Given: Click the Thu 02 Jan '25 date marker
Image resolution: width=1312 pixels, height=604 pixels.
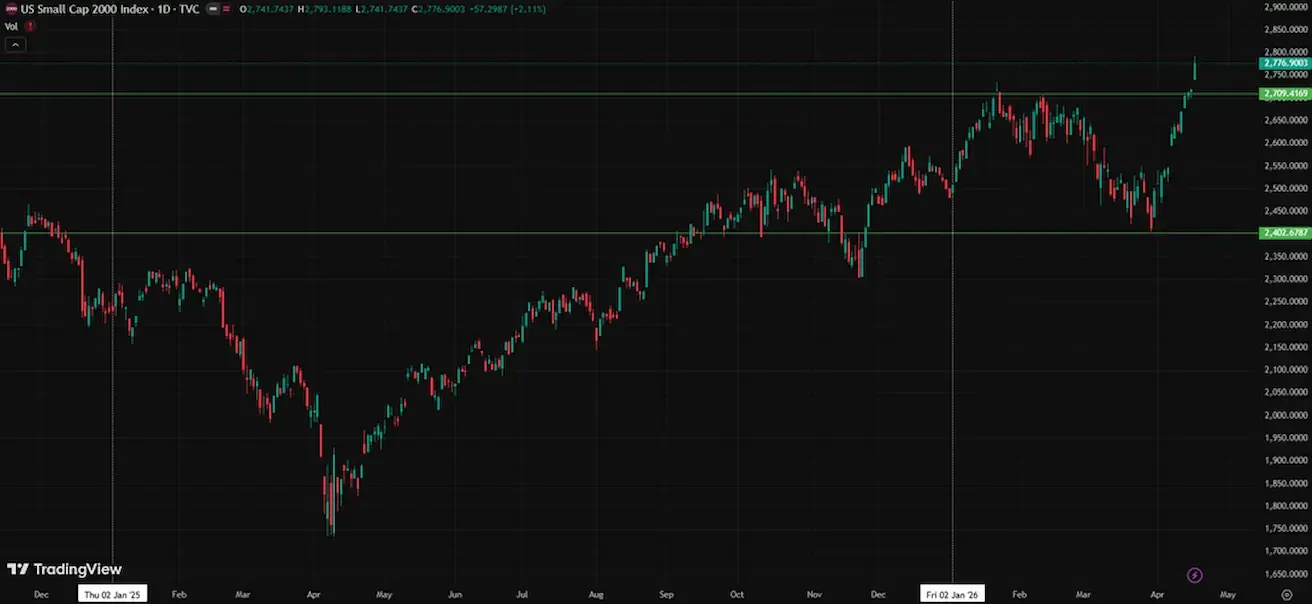Looking at the screenshot, I should pyautogui.click(x=112, y=594).
